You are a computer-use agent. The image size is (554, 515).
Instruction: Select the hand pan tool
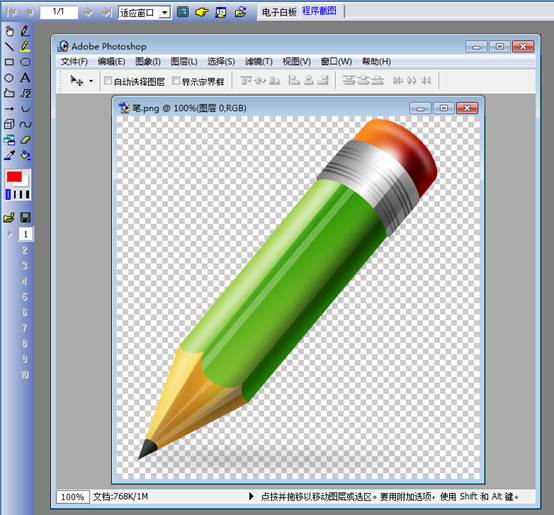[9, 31]
